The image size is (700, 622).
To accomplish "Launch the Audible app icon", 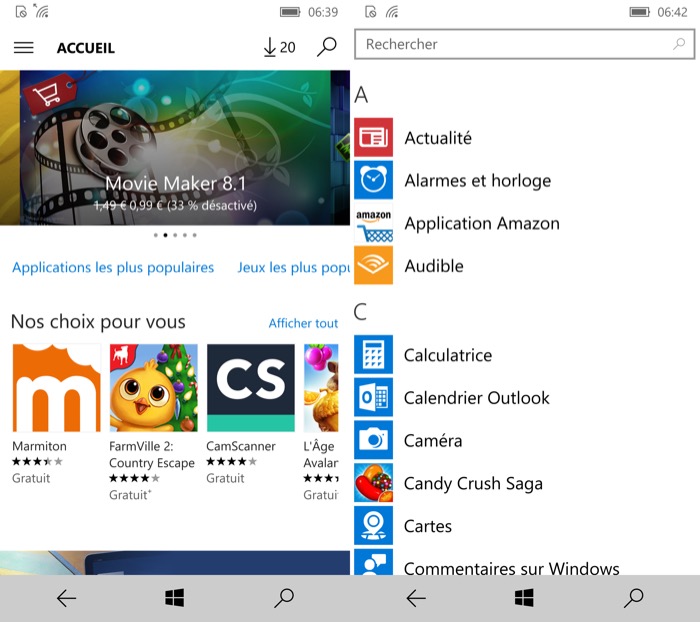I will (374, 265).
